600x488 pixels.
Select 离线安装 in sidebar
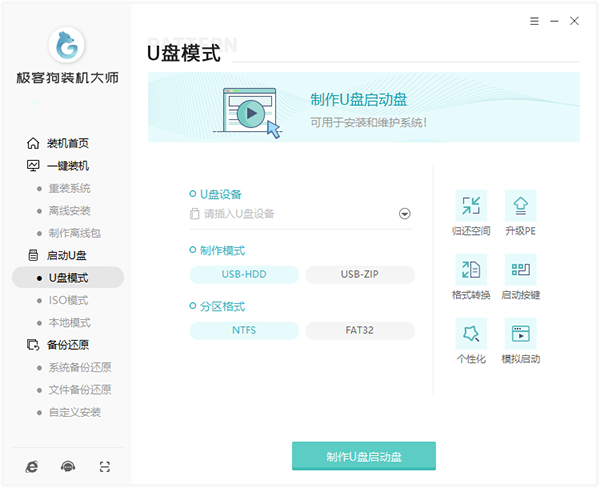69,211
